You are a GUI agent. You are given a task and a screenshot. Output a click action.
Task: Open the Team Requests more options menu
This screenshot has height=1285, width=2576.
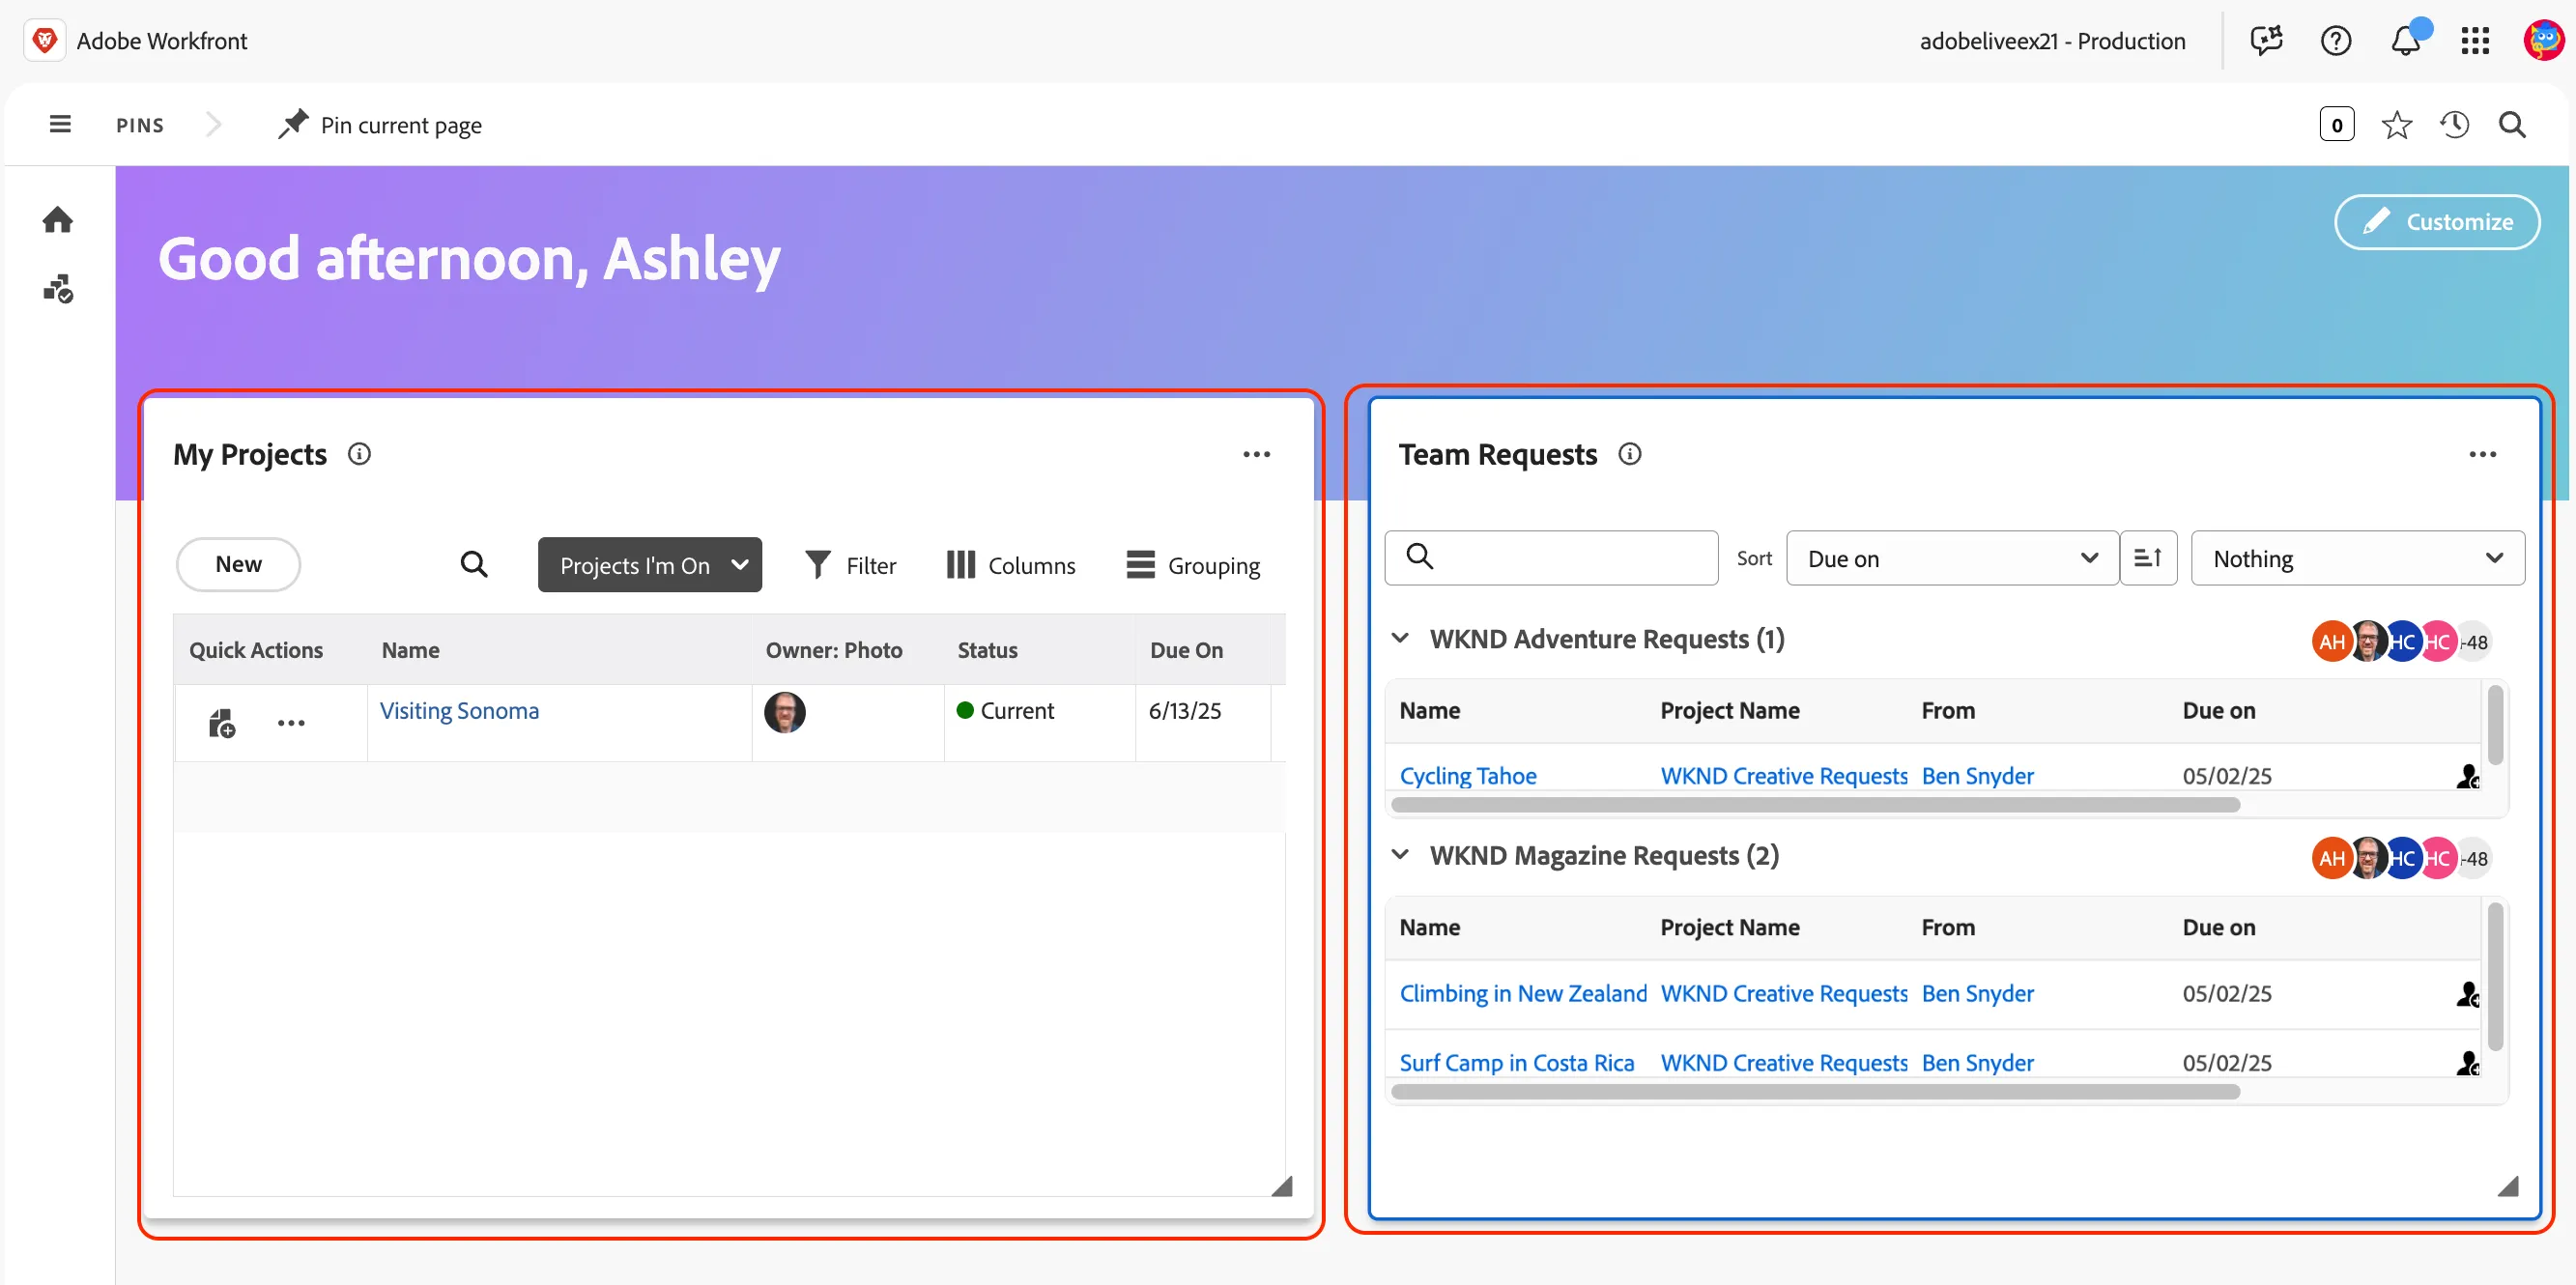(2482, 454)
